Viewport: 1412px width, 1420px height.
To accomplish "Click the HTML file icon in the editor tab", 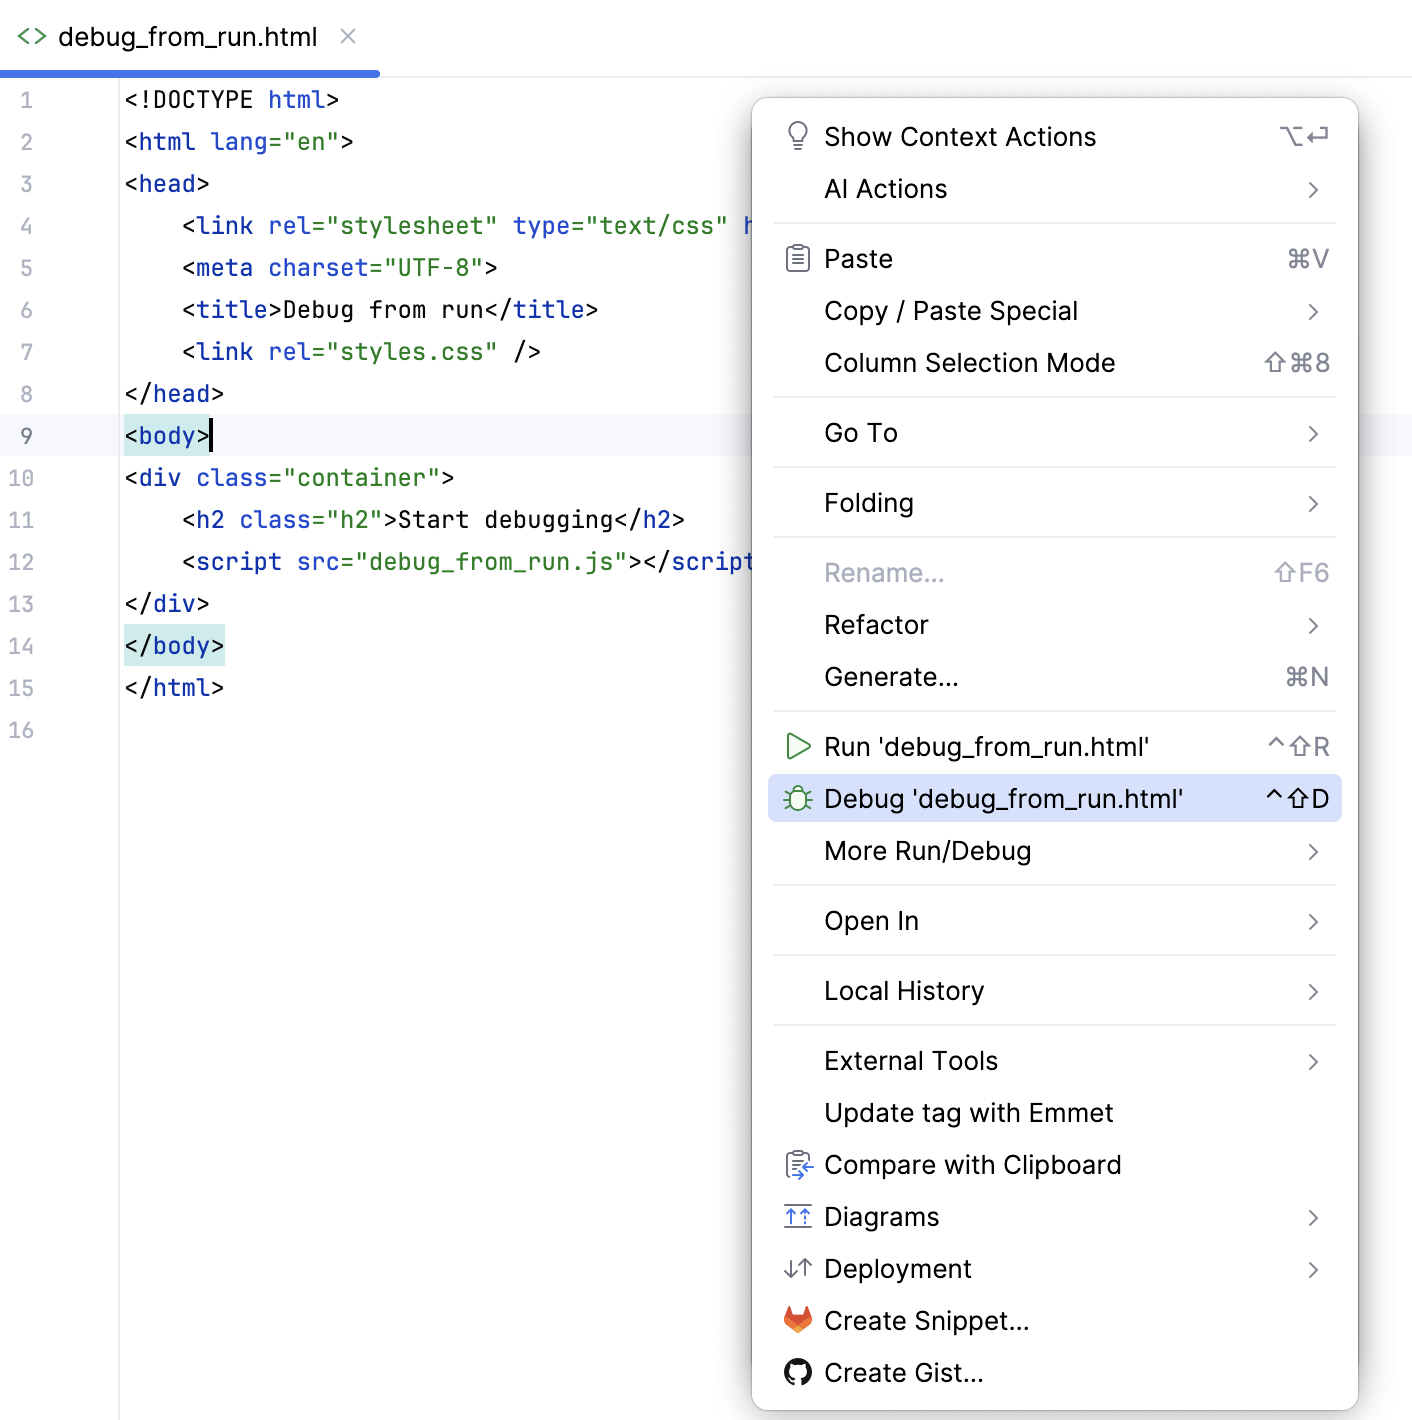I will point(31,36).
